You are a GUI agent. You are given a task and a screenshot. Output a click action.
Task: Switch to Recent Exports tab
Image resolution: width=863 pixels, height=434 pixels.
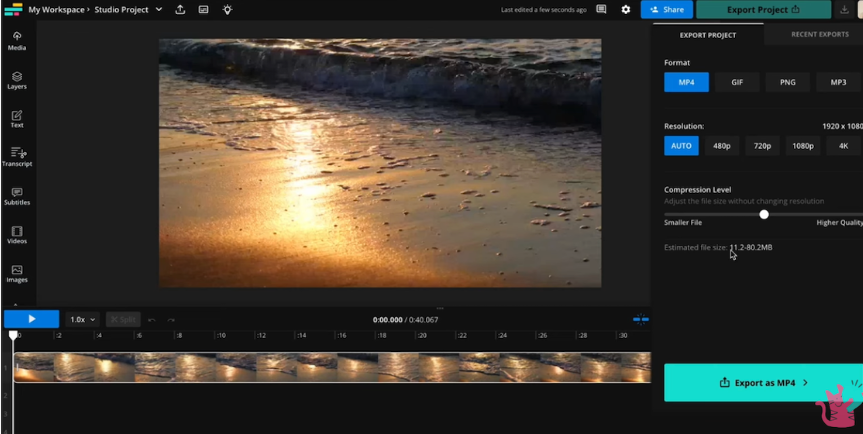(x=819, y=35)
